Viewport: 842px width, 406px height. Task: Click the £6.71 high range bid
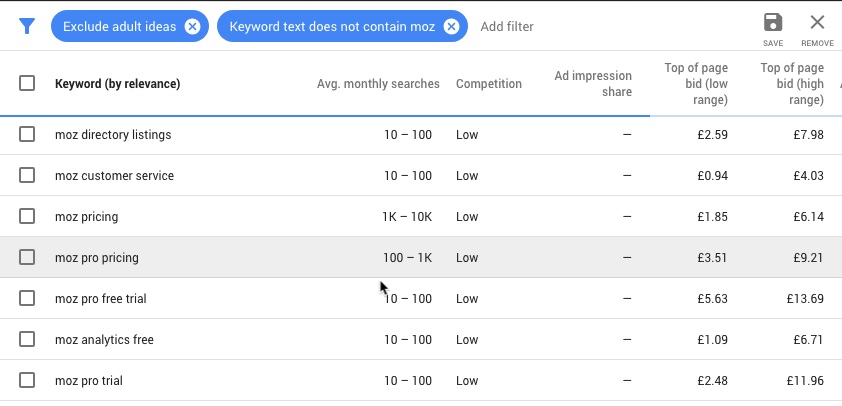tap(808, 339)
